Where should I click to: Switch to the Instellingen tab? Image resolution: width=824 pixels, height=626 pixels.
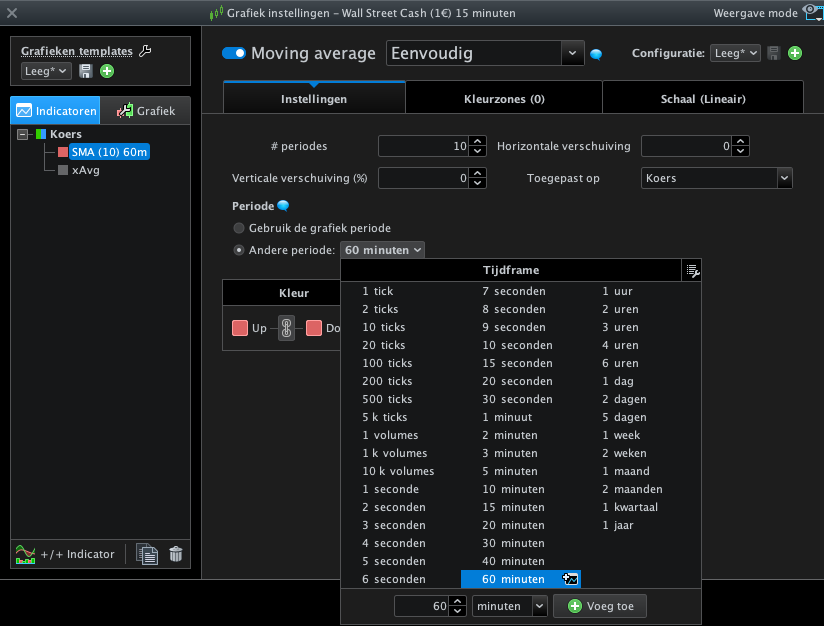point(314,99)
